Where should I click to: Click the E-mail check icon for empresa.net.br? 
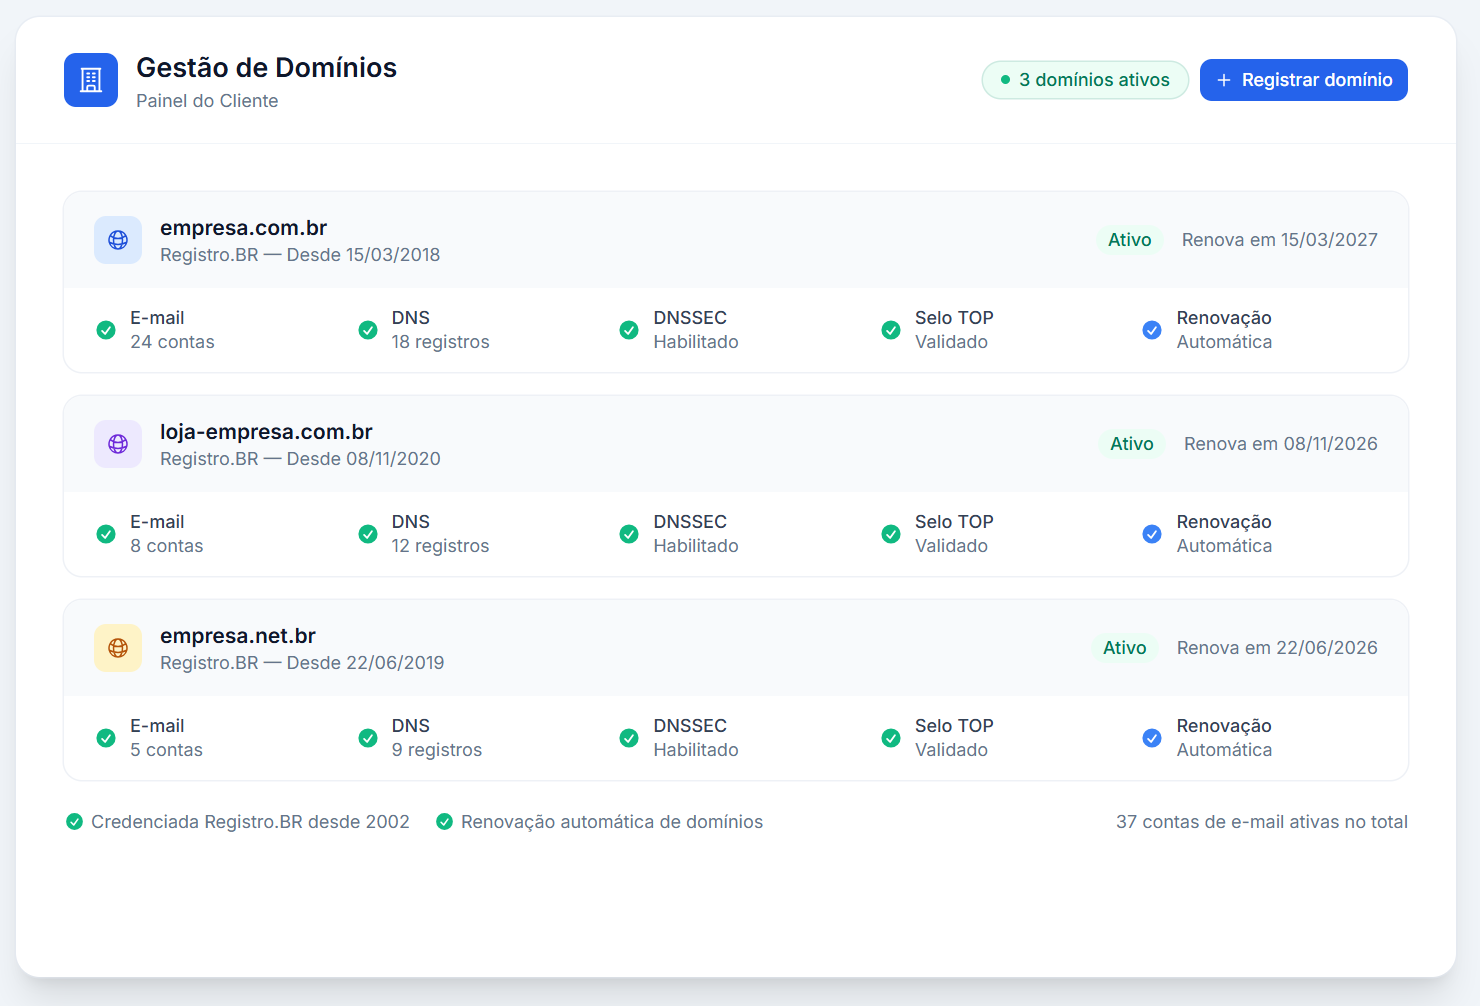coord(105,738)
